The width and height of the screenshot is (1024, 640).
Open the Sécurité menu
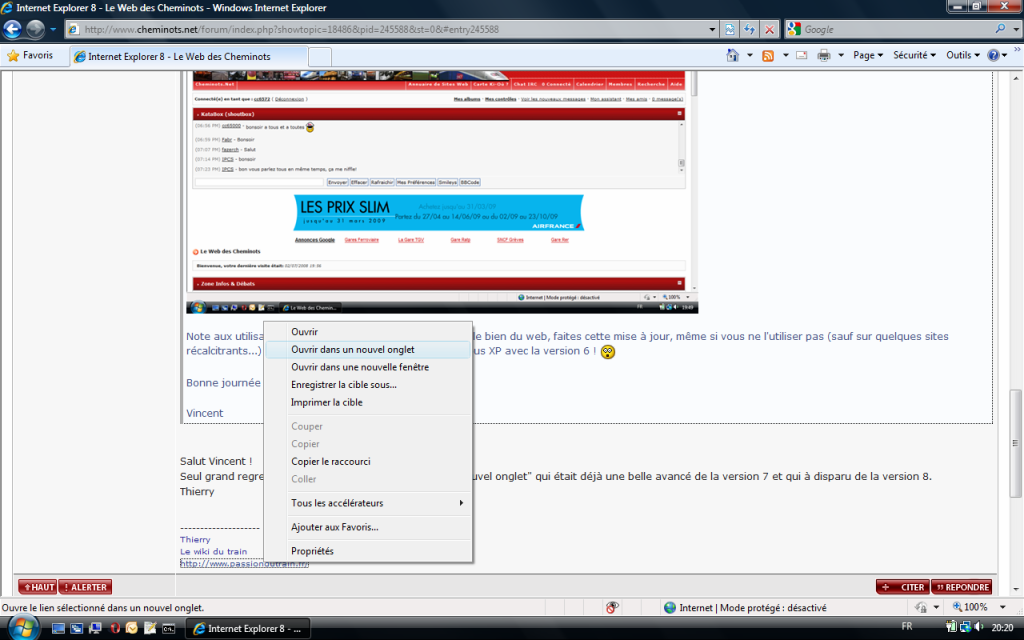pos(914,56)
